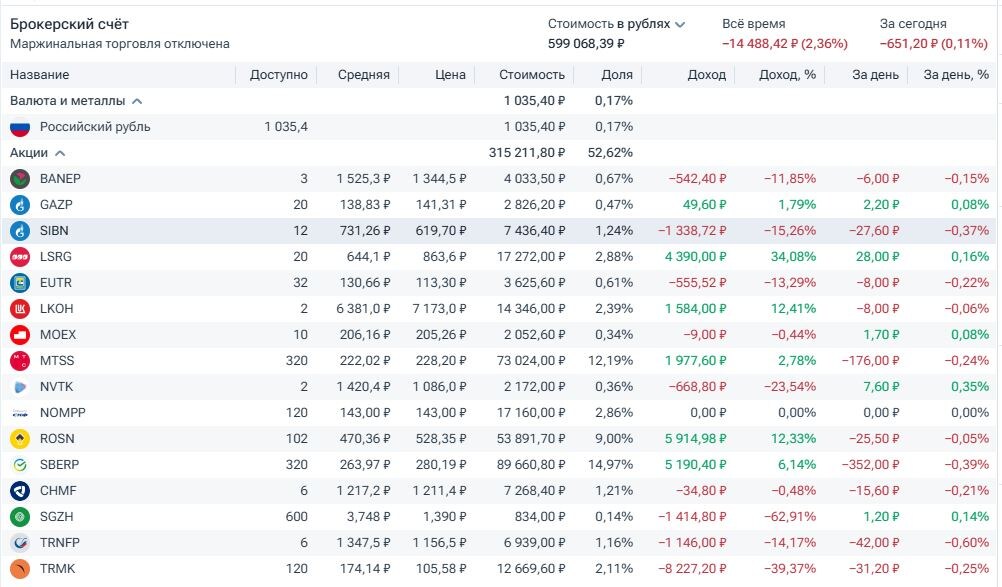Screen dimensions: 1002x587
Task: Click the LKOH Lukoil logo icon
Action: coord(20,309)
